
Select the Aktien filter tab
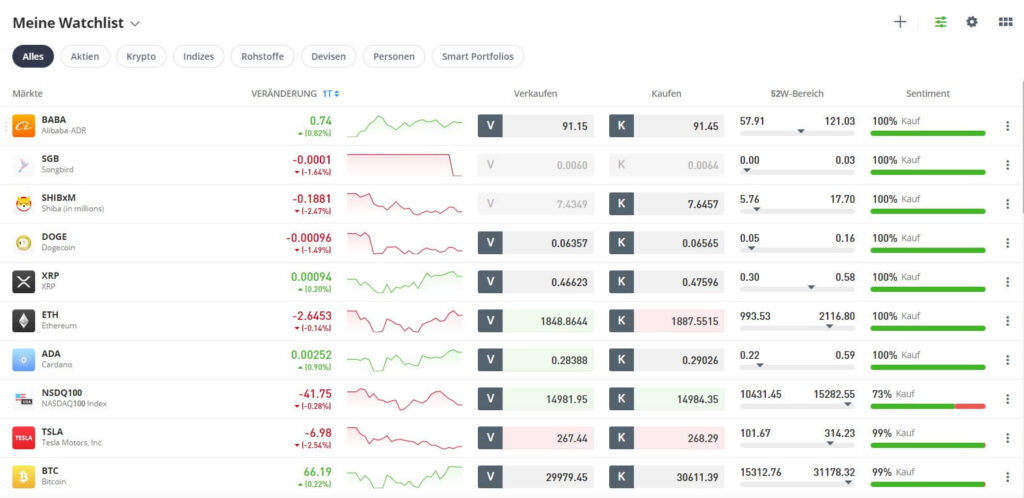85,57
